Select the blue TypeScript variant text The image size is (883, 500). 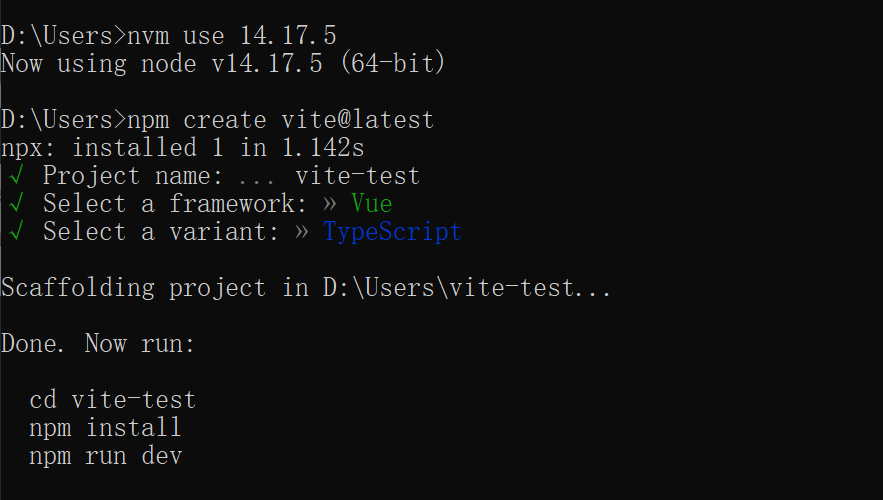tap(392, 233)
